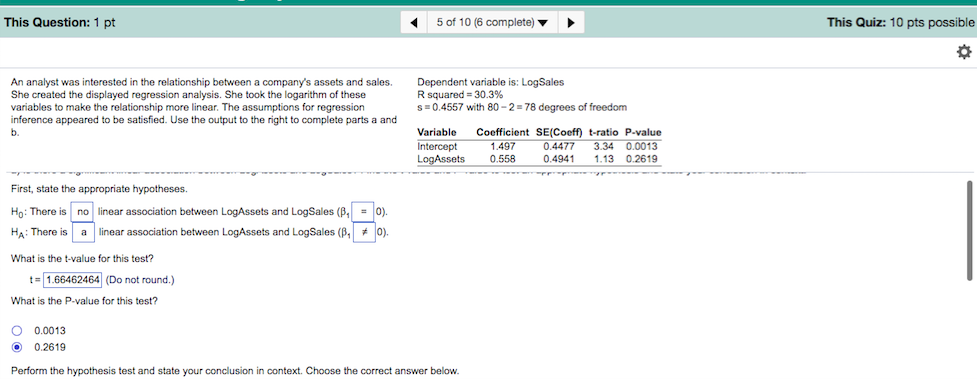
Task: Click the Variable column header
Action: [x=436, y=132]
